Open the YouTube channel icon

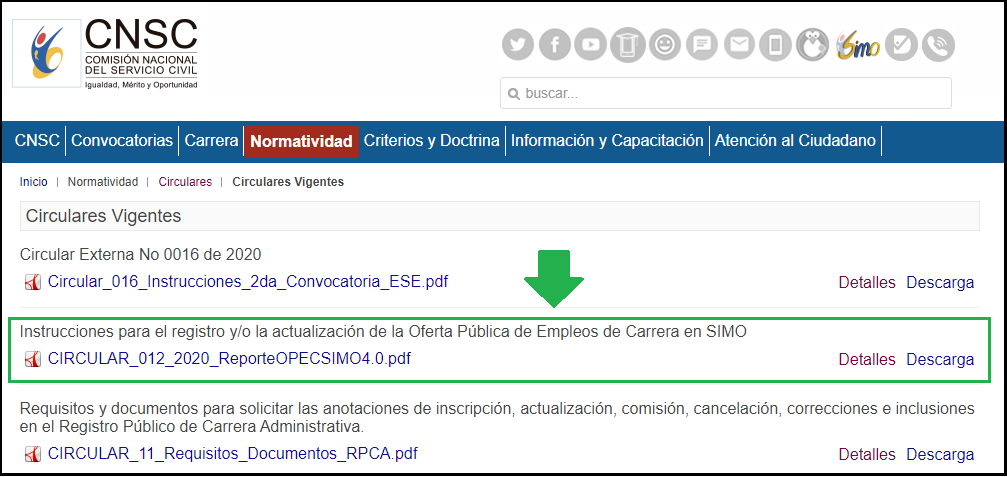(592, 45)
